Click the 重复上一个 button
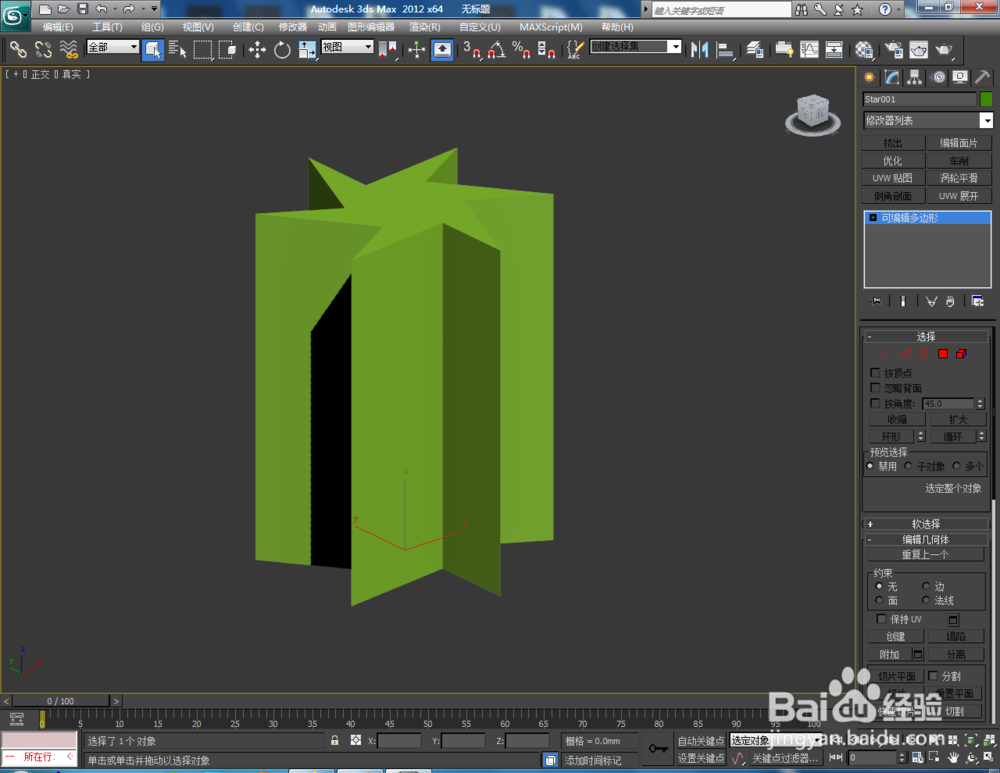 pyautogui.click(x=925, y=554)
